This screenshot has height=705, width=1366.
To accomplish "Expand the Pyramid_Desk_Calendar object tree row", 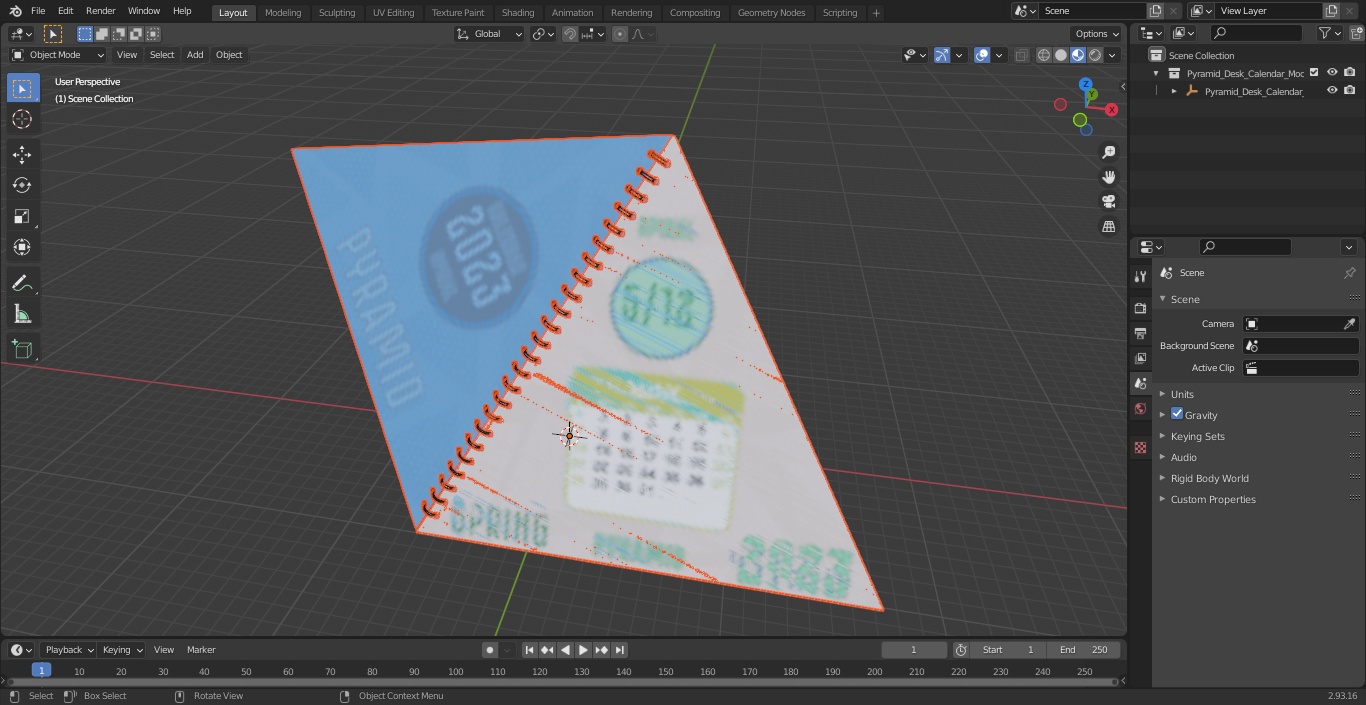I will tap(1174, 91).
